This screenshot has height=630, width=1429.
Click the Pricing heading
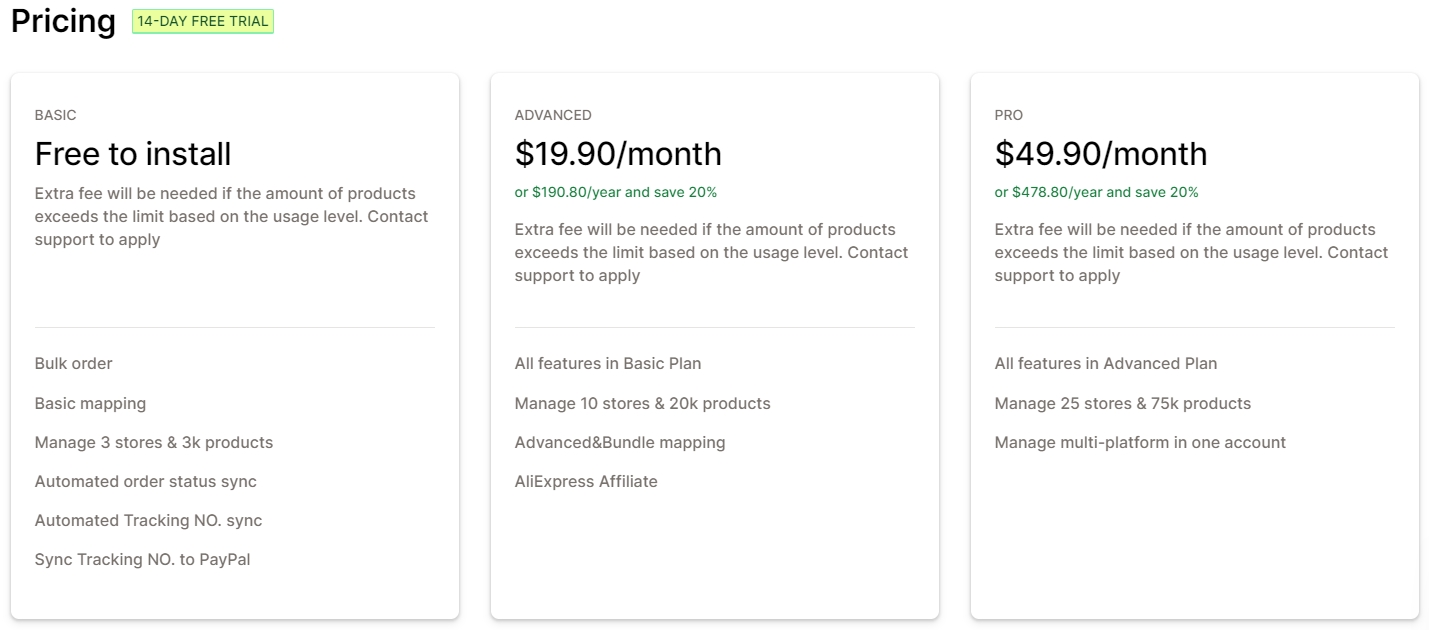point(63,21)
